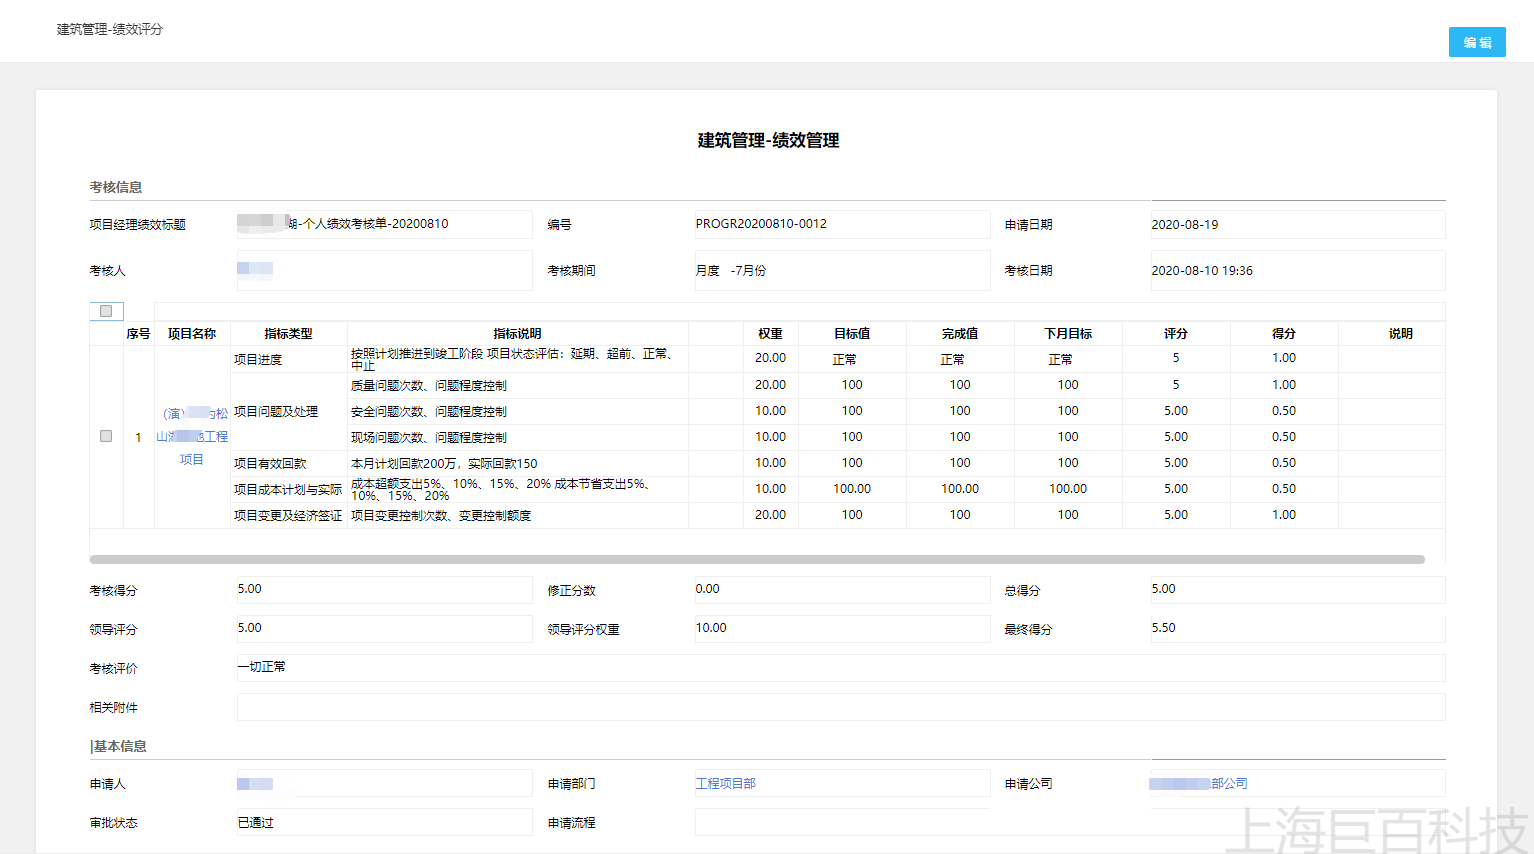Click the 100.00 target value cell
1534x854 pixels.
pyautogui.click(x=852, y=489)
